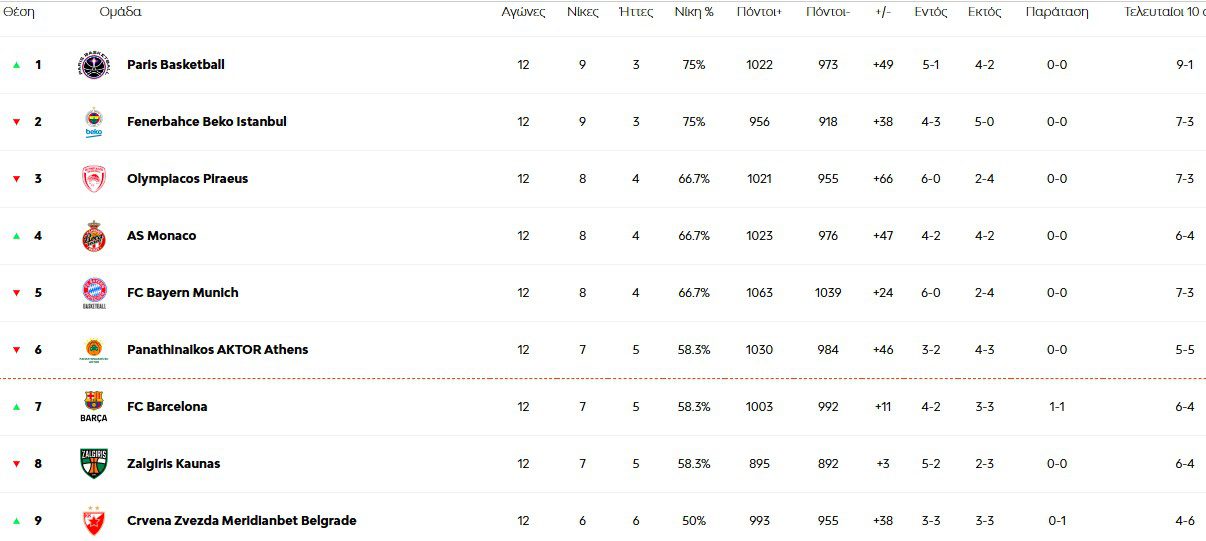Sort standings by Νίκη % header

(694, 12)
